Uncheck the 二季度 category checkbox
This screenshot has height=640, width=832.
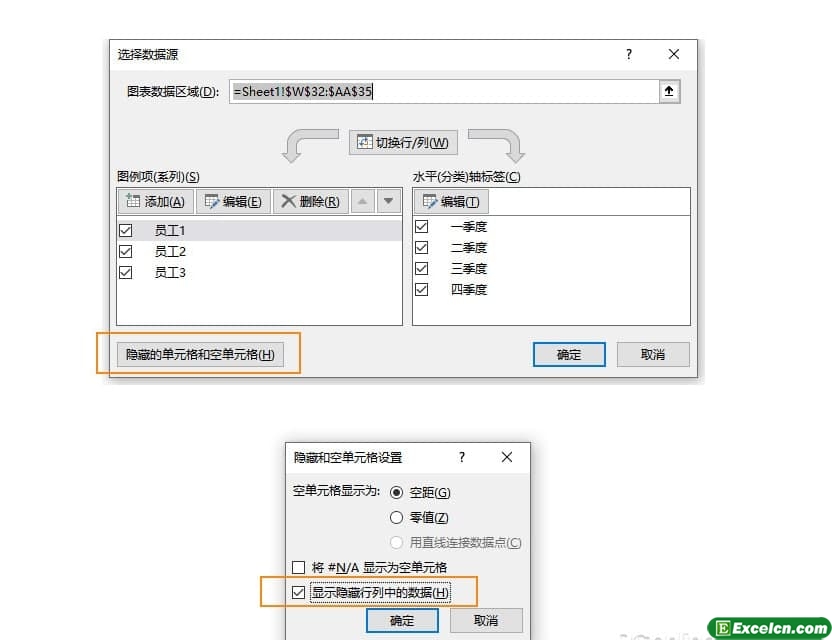[x=422, y=248]
